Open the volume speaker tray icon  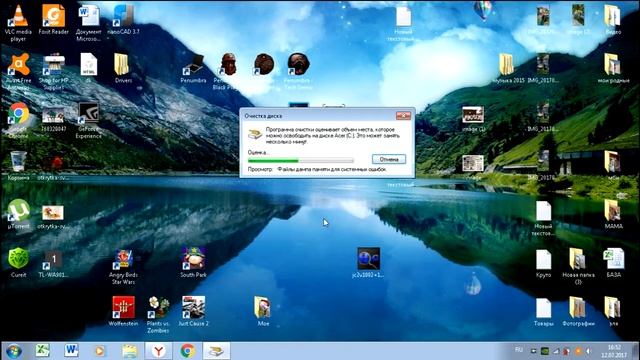(x=589, y=351)
